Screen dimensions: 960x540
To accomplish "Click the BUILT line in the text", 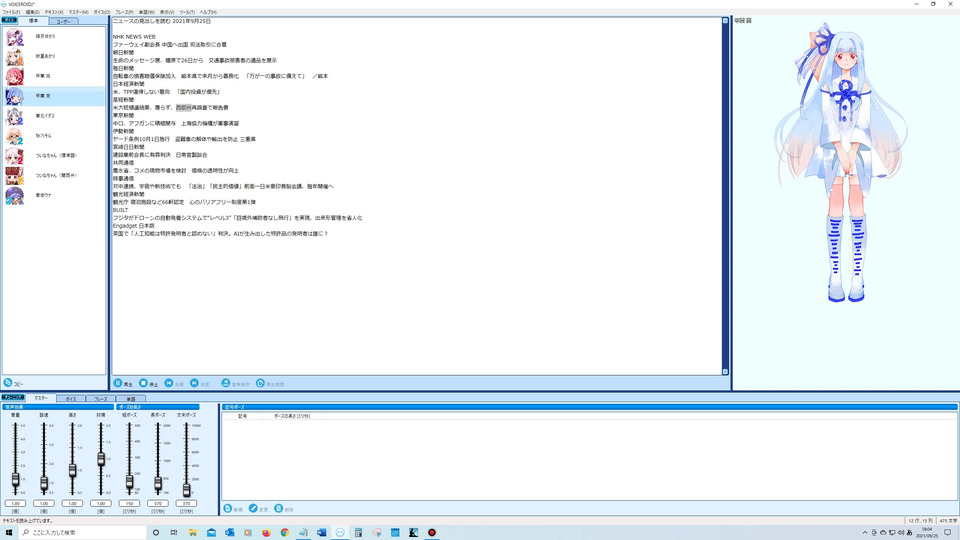I will 121,210.
